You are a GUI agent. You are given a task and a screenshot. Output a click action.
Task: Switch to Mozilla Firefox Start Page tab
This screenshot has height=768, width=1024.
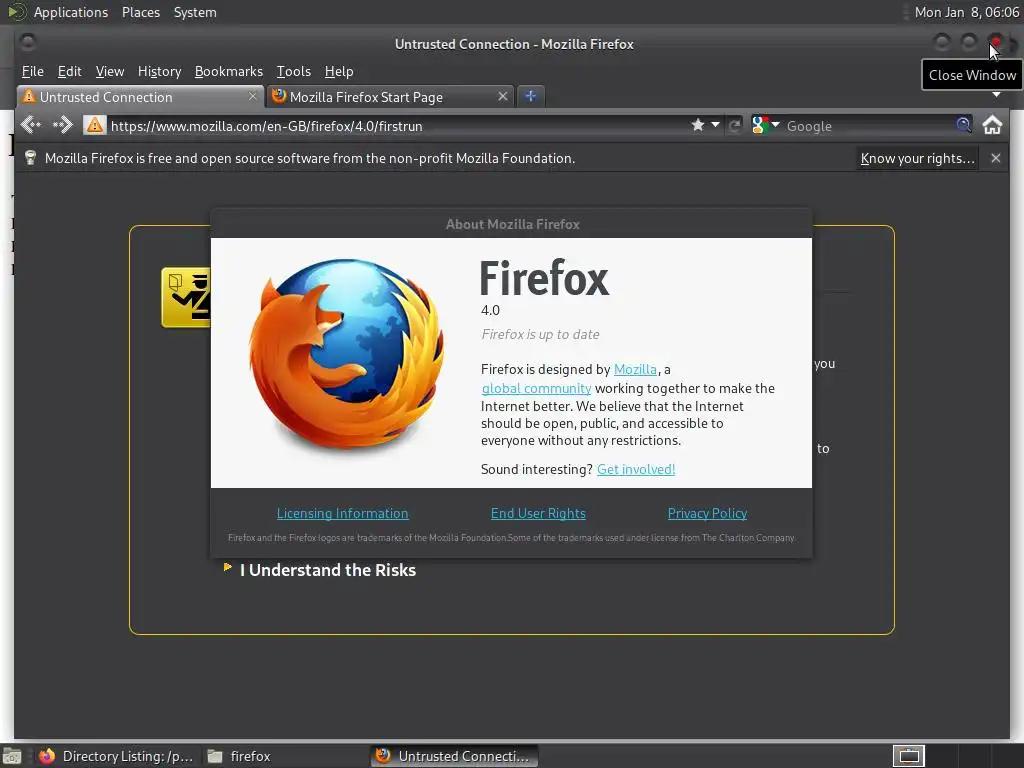391,97
